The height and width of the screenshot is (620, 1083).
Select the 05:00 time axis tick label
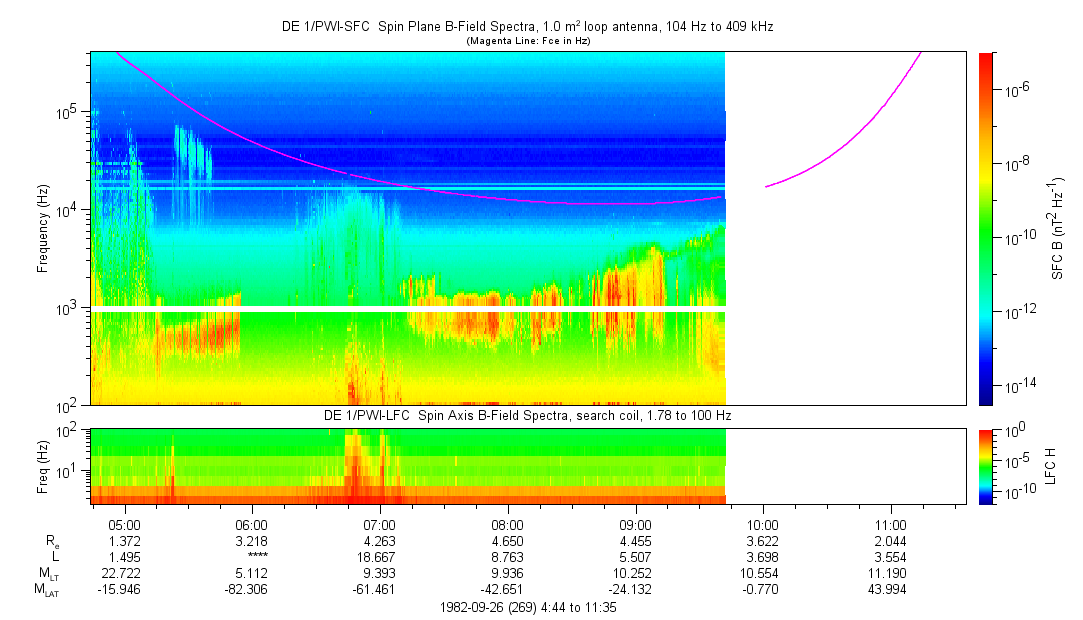pyautogui.click(x=124, y=524)
